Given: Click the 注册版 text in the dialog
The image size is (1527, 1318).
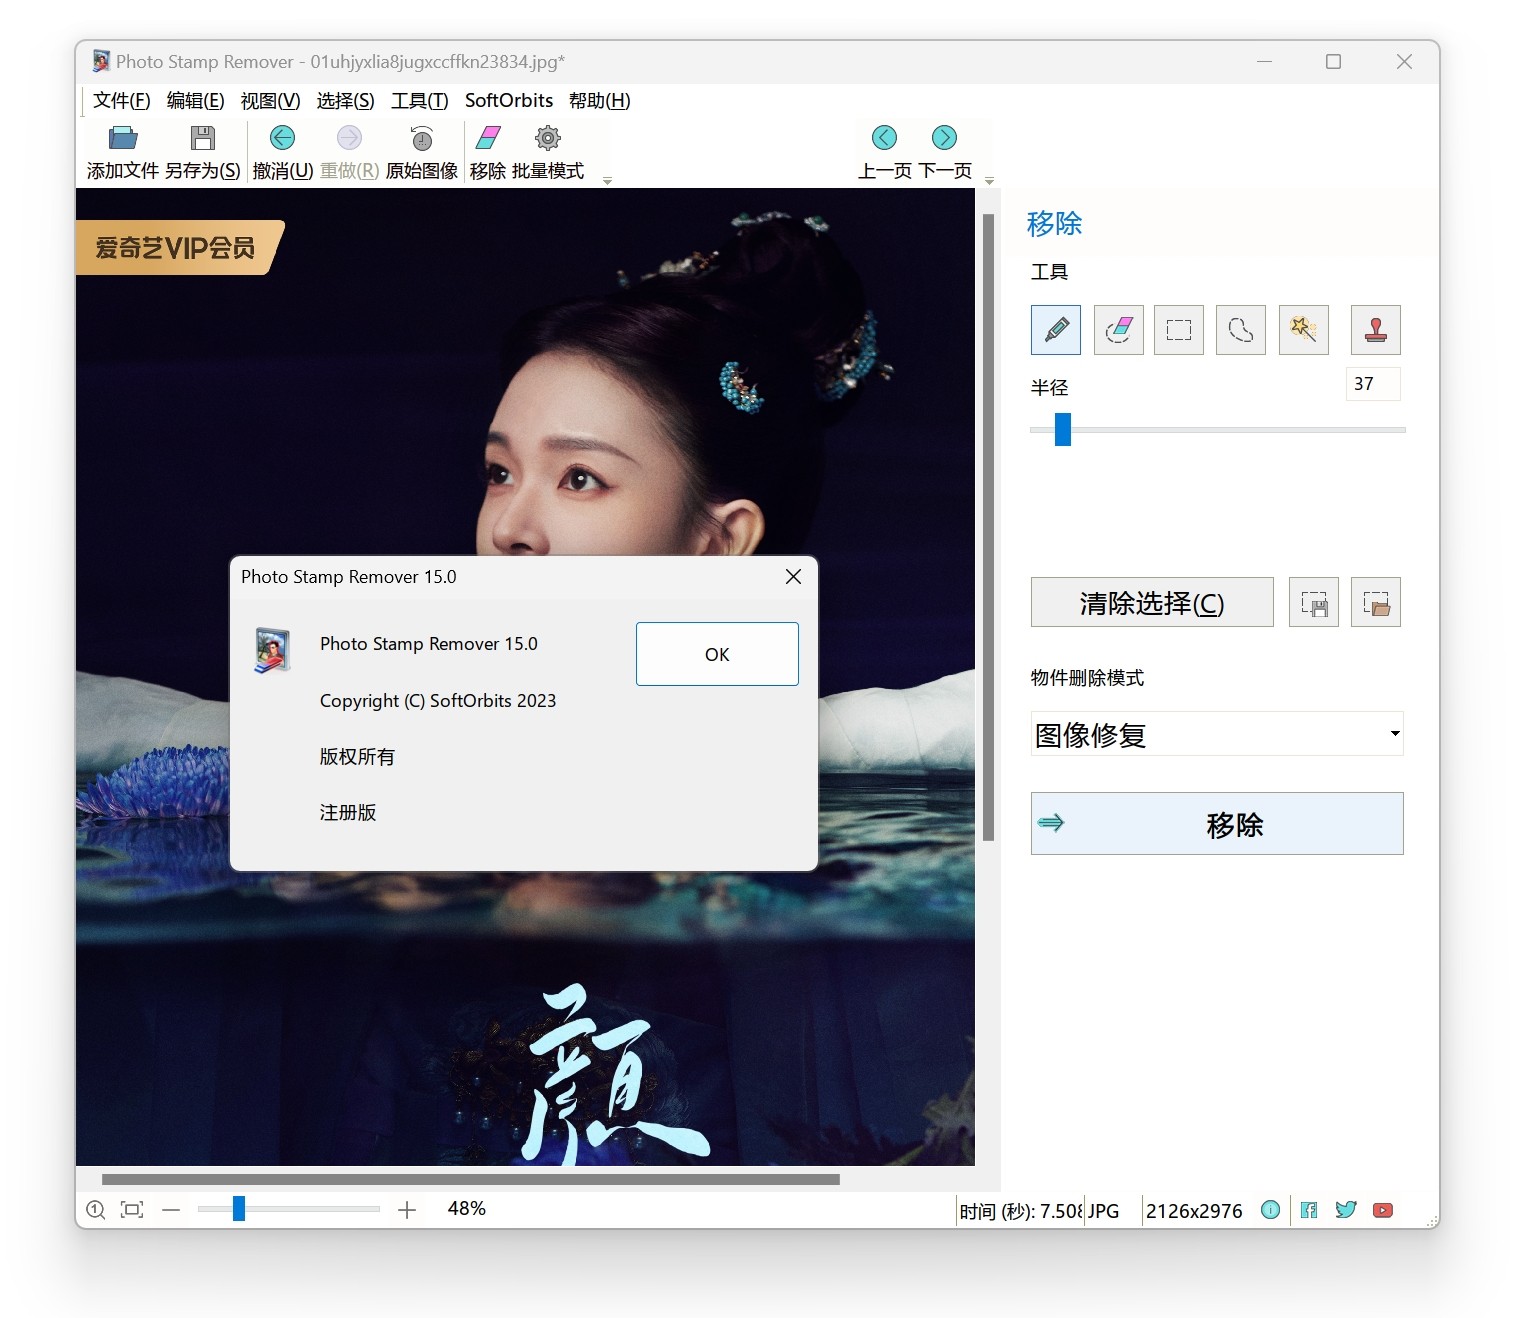Looking at the screenshot, I should coord(348,813).
